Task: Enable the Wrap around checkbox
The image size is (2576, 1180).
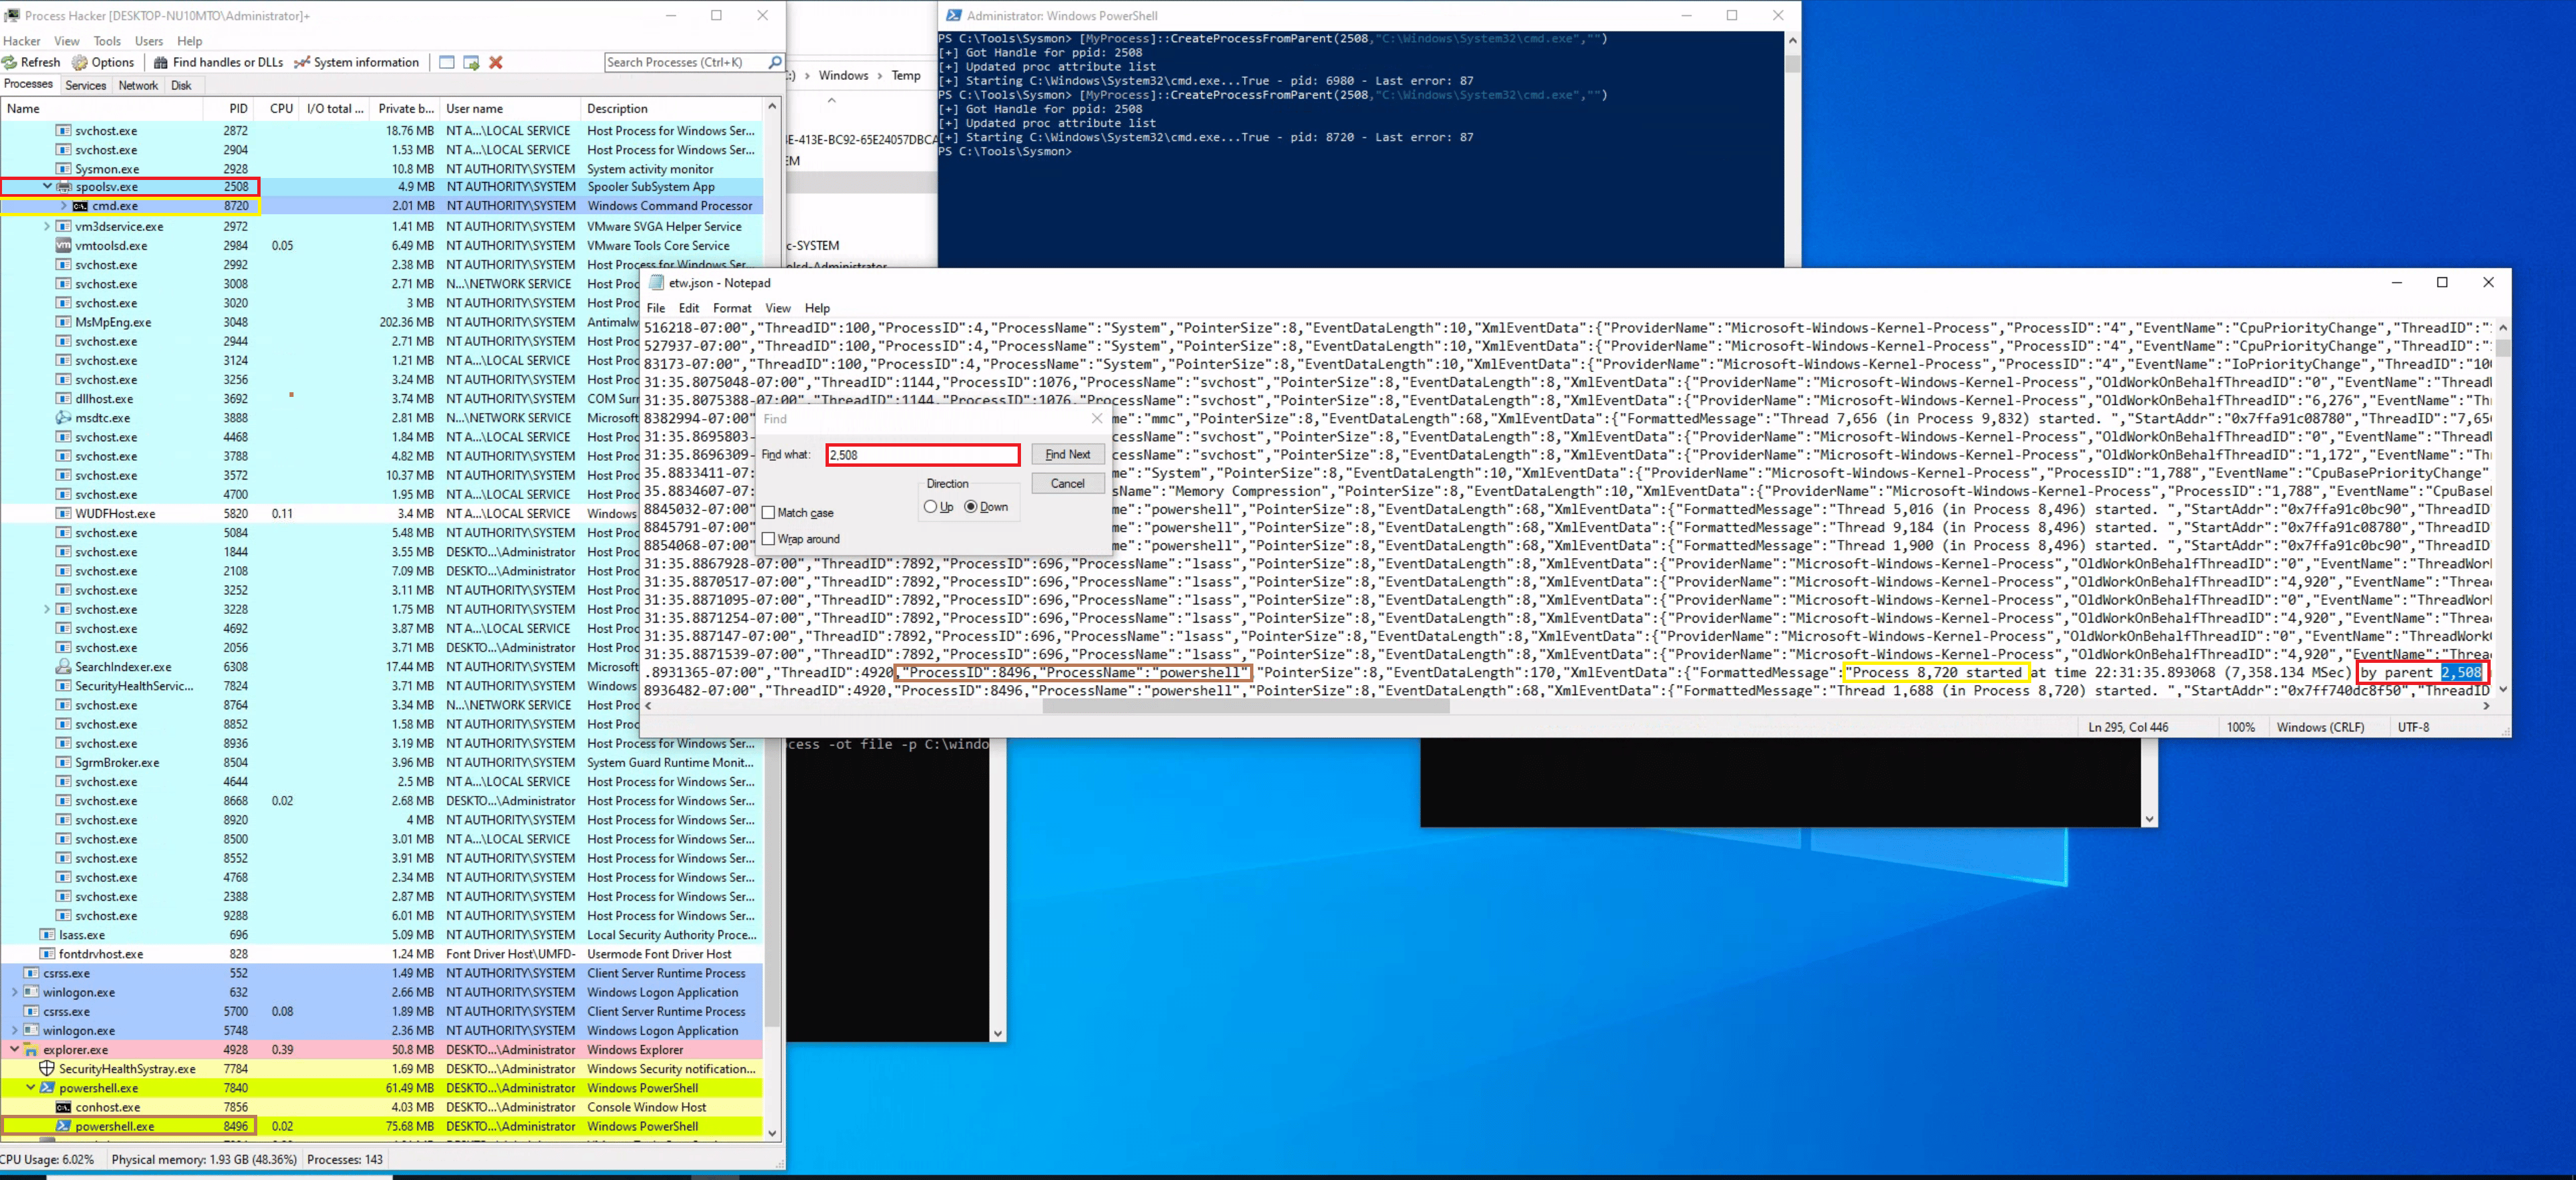Action: [768, 539]
